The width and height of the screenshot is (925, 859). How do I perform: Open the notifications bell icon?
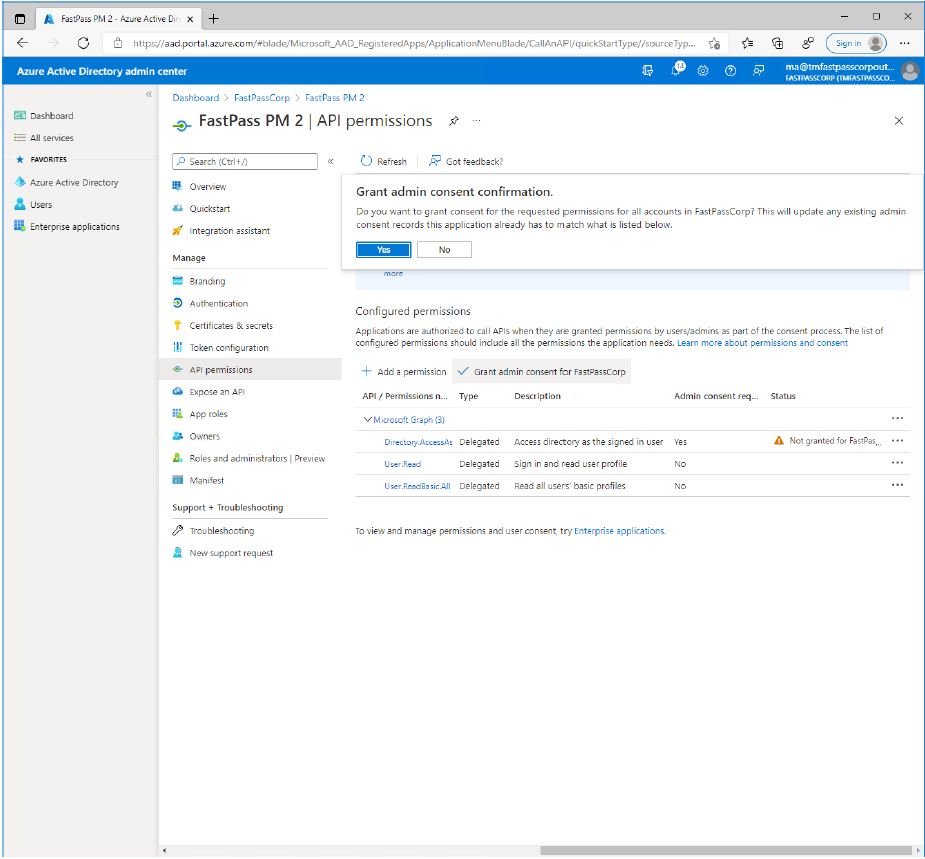(676, 71)
